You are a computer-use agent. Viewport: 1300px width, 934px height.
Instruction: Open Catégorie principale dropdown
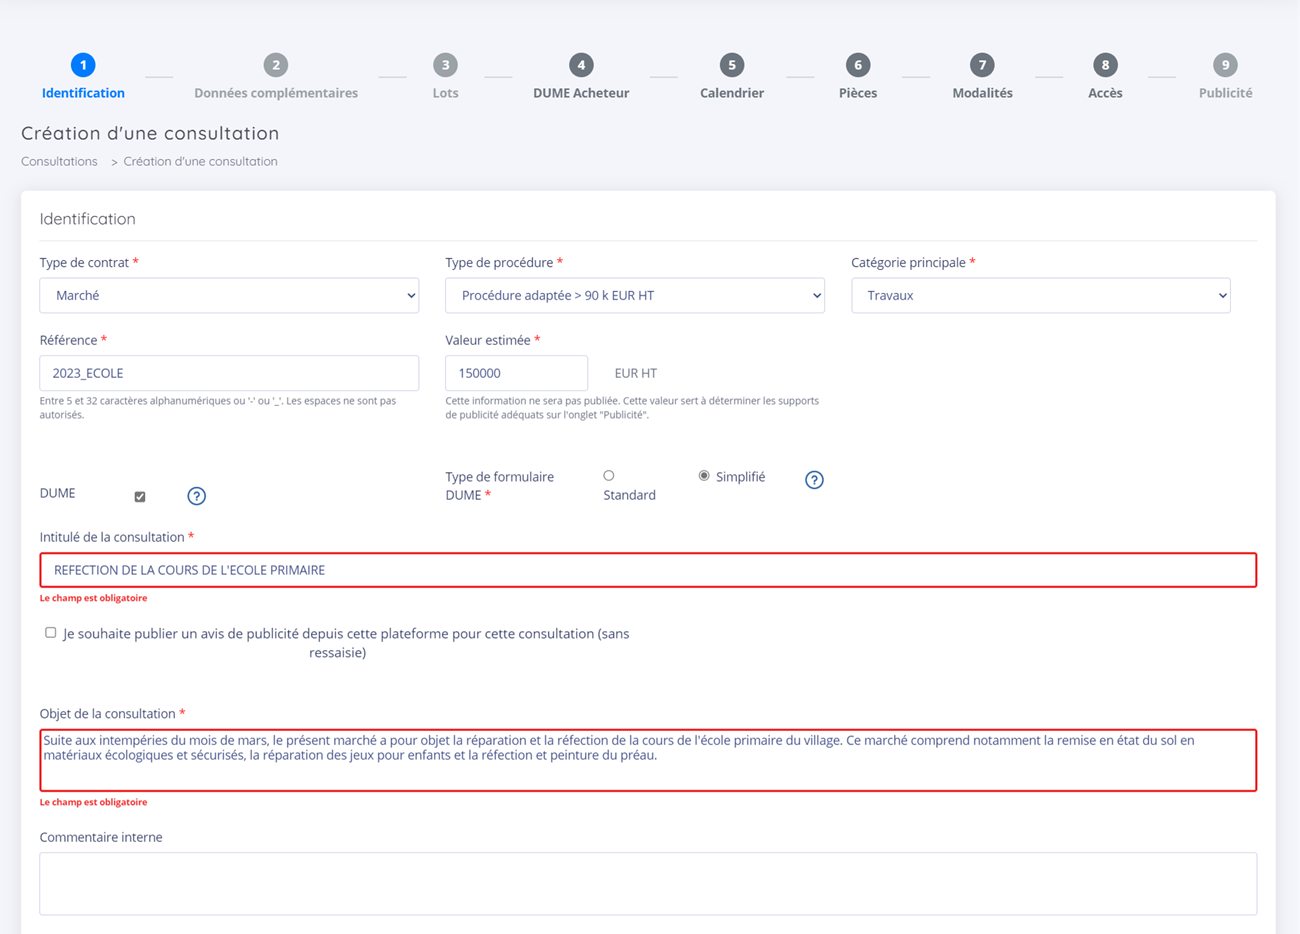[x=1040, y=296]
